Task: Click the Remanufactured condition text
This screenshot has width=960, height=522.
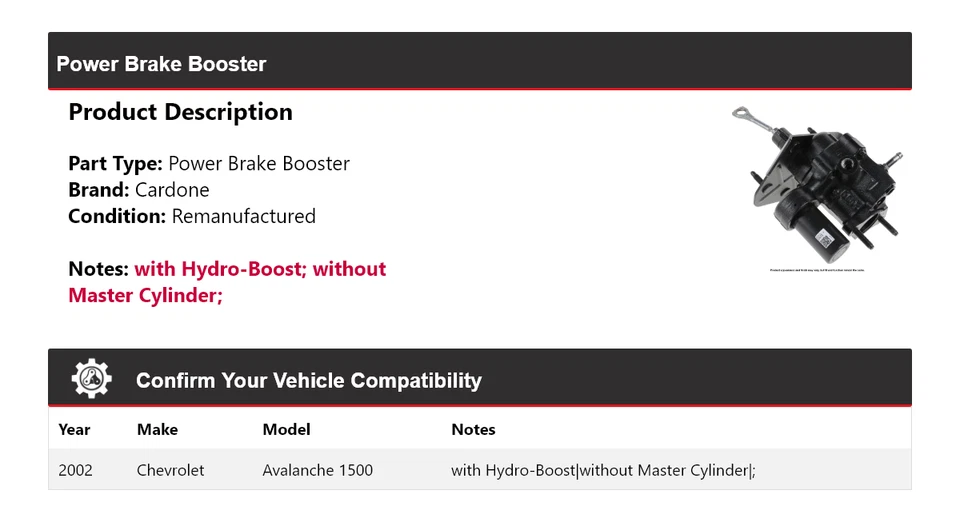Action: pyautogui.click(x=243, y=216)
